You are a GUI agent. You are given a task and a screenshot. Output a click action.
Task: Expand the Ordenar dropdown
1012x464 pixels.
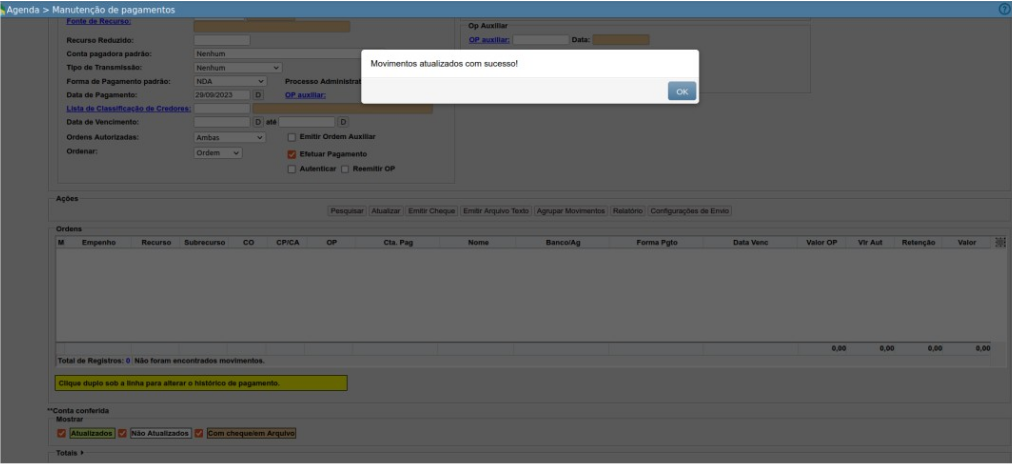click(x=218, y=153)
